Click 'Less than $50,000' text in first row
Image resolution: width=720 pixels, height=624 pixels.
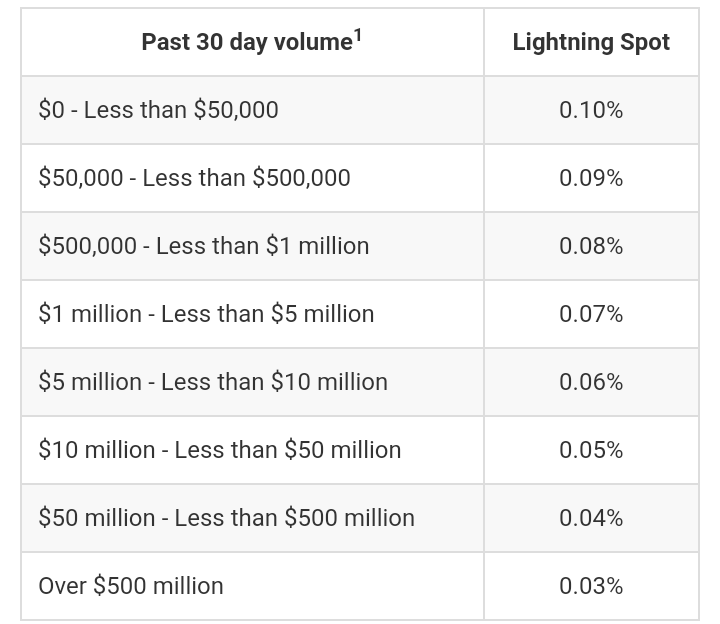[x=181, y=110]
